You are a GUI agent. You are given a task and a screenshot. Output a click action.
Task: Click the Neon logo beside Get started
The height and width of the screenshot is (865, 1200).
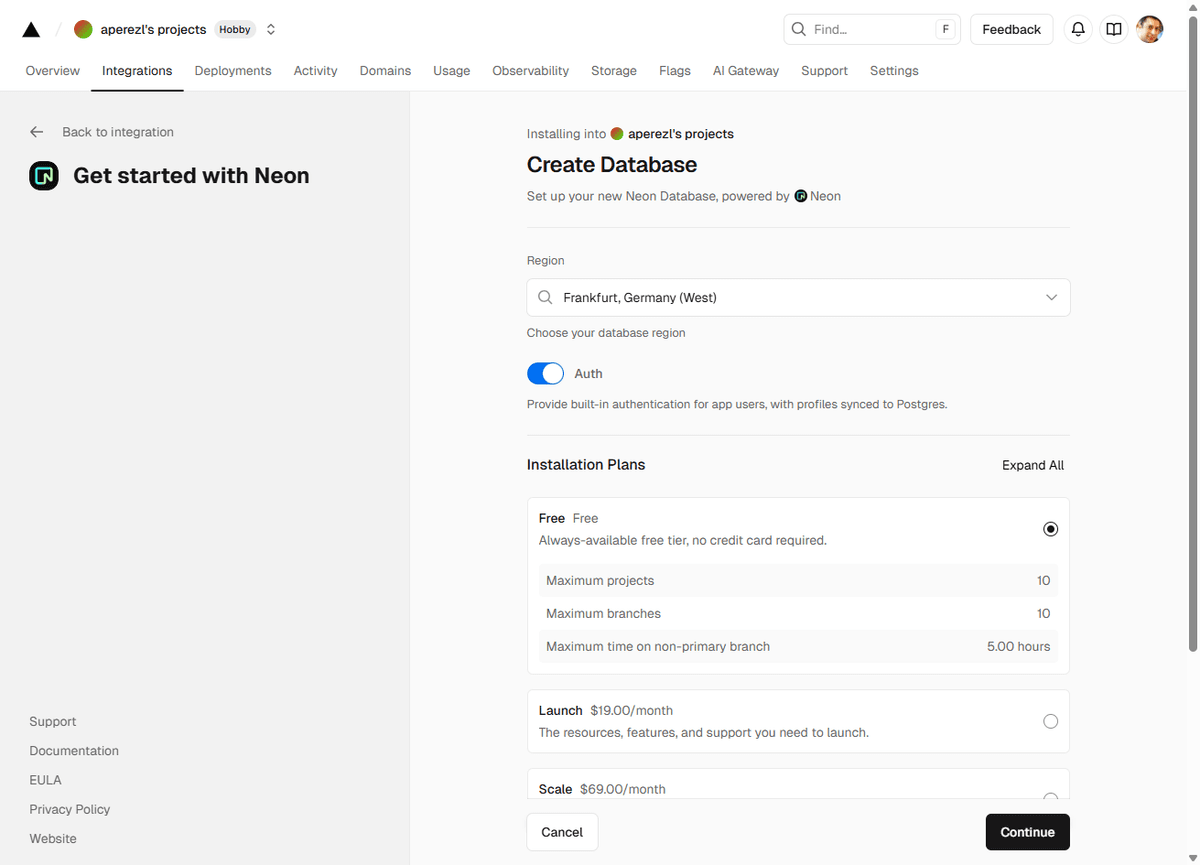44,176
